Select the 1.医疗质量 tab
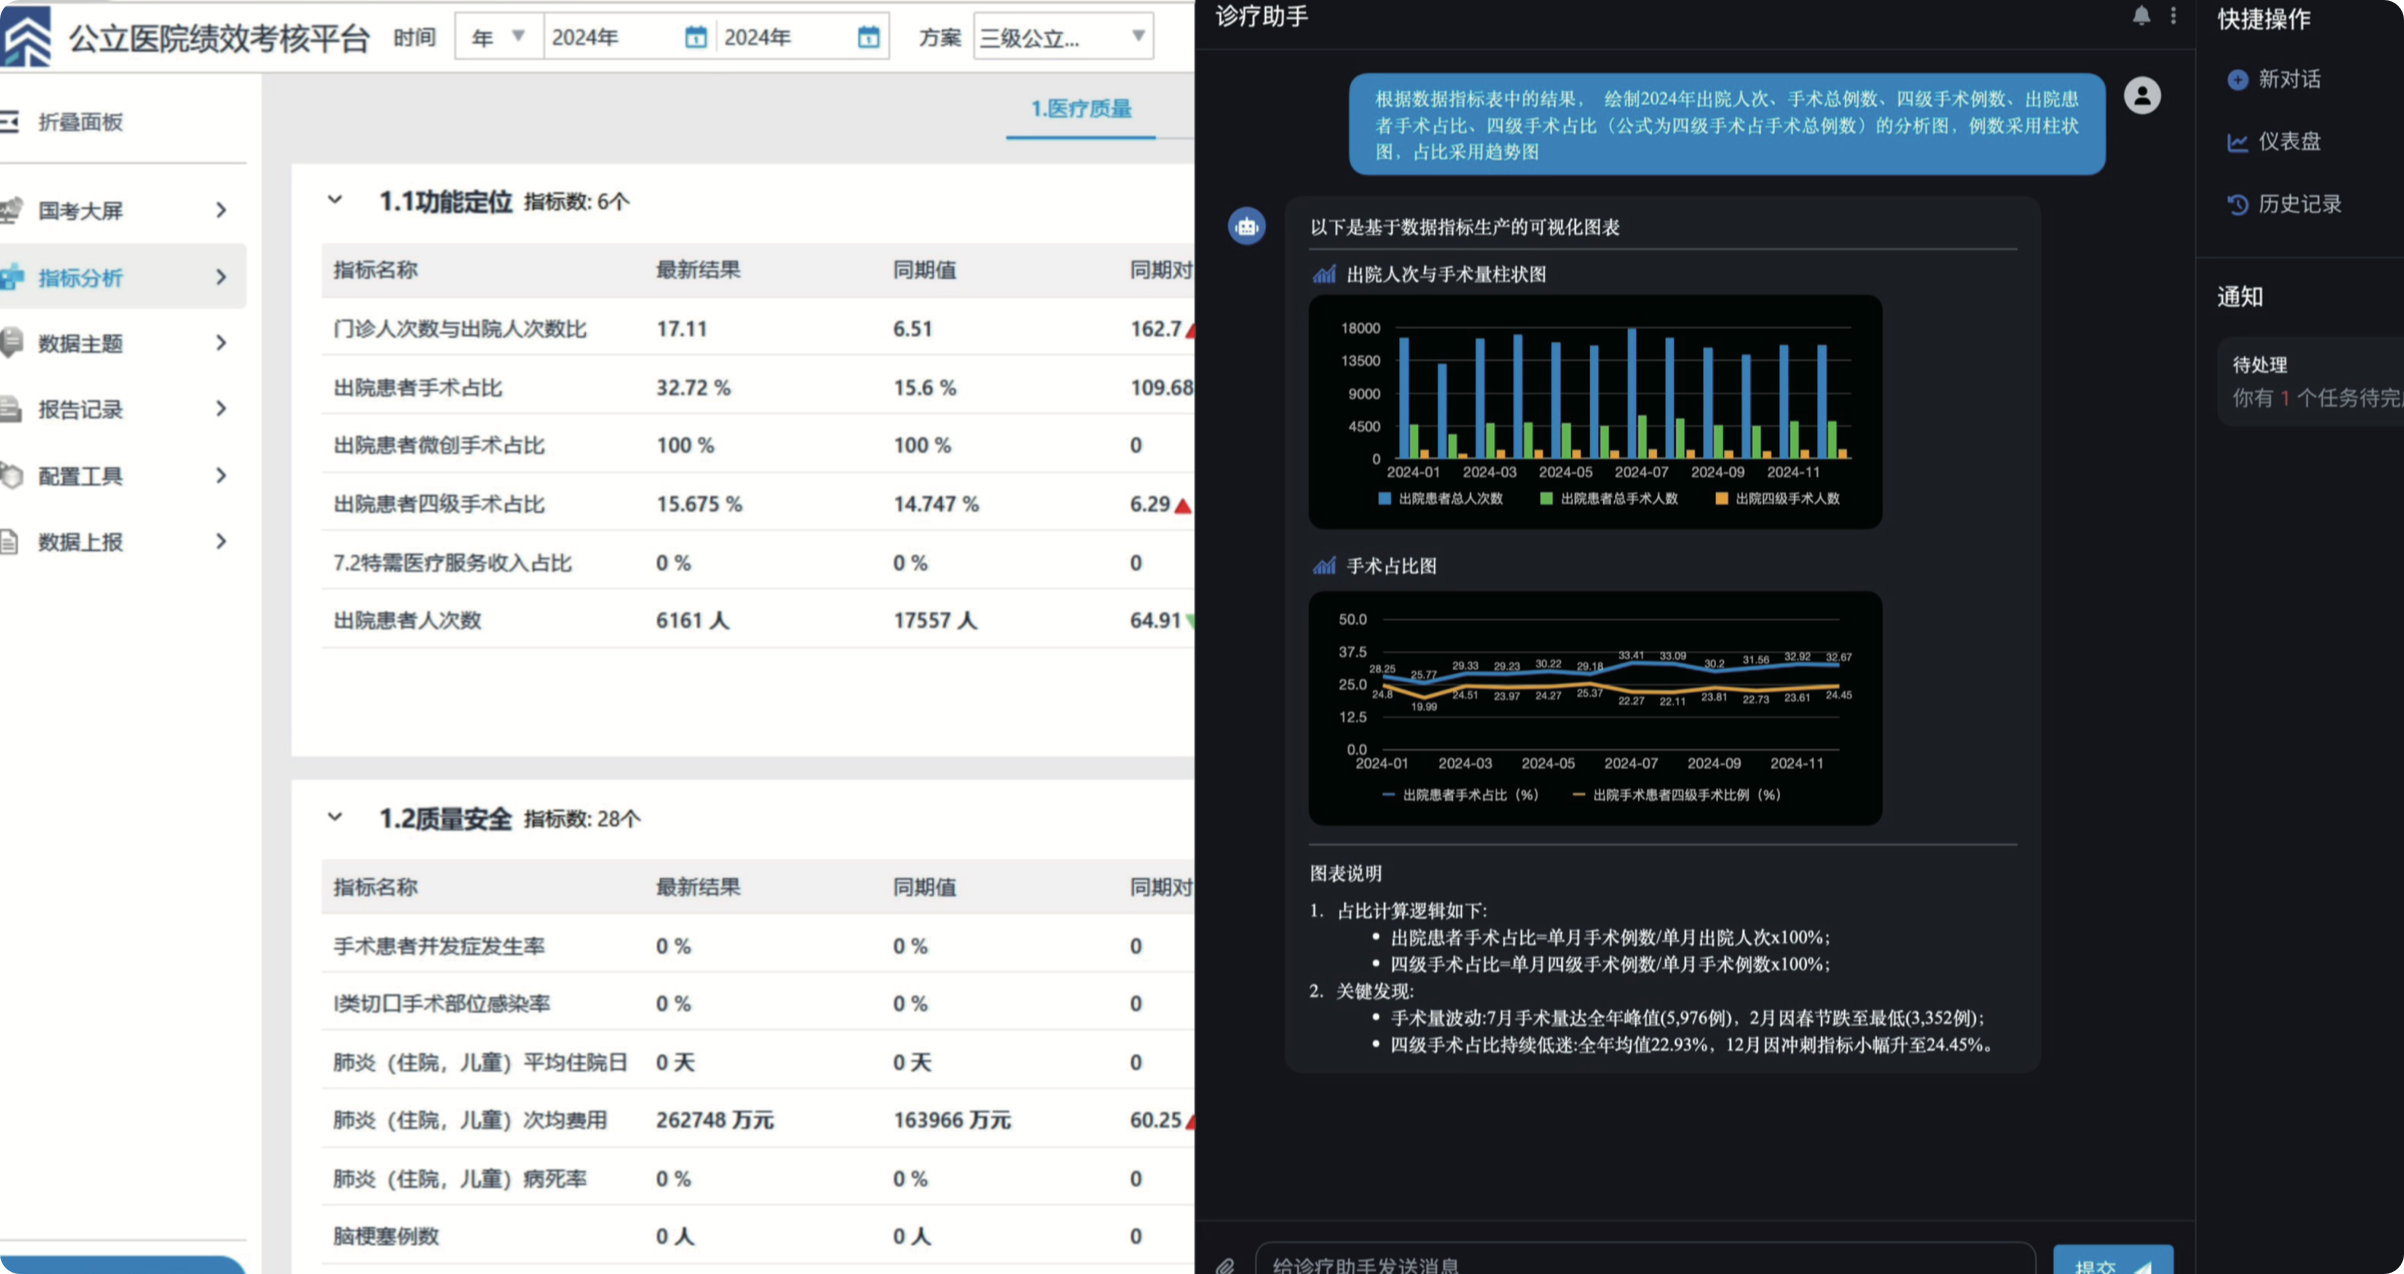The image size is (2404, 1274). coord(1081,108)
